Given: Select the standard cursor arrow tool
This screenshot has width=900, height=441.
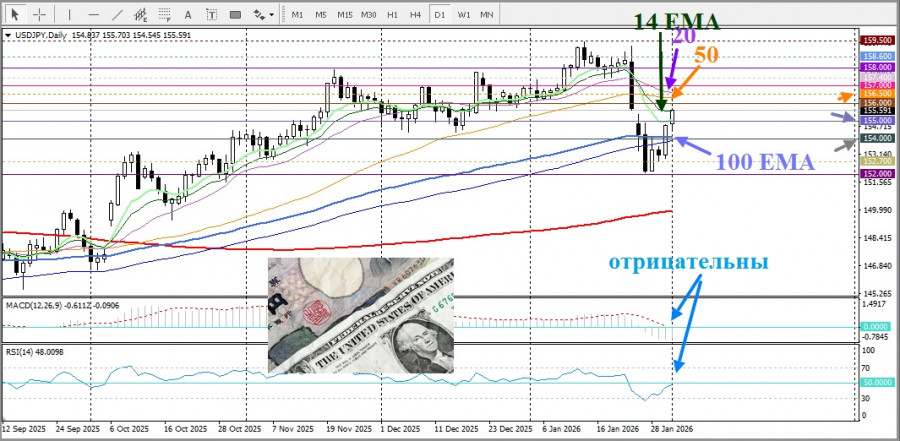Looking at the screenshot, I should [15, 15].
